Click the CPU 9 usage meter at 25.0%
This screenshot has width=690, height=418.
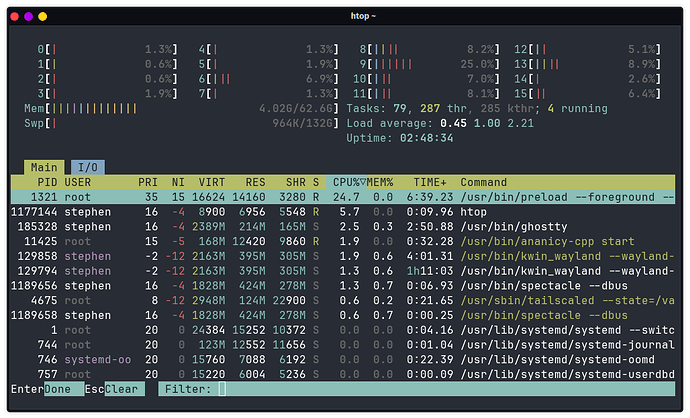430,64
